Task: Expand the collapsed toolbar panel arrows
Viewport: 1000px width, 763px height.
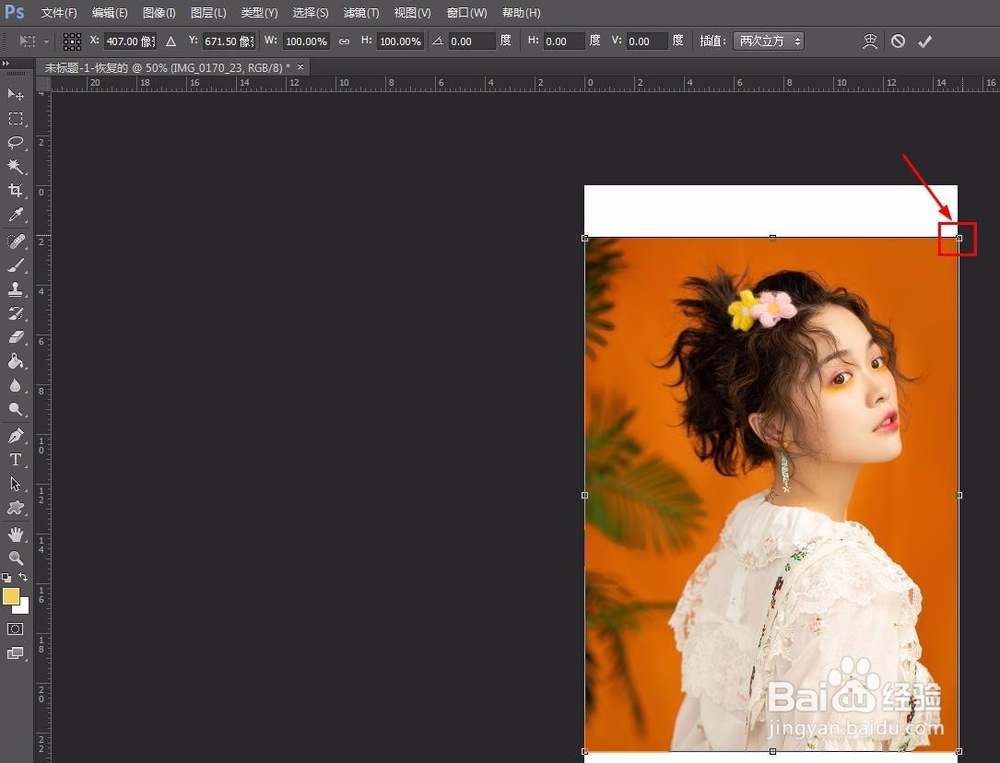Action: coord(6,63)
